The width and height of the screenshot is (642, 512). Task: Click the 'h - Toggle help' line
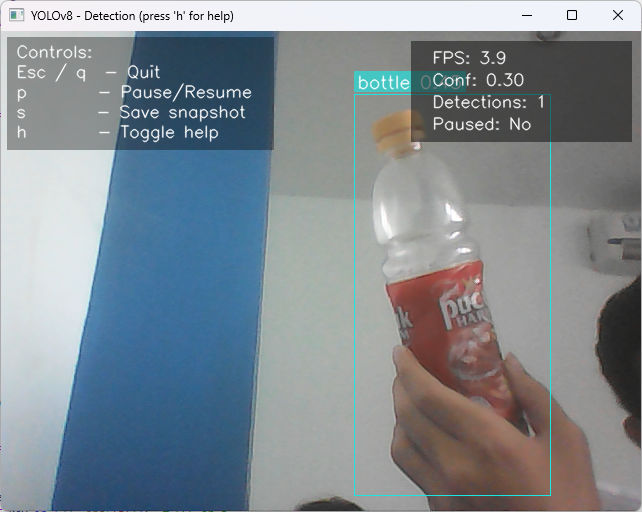click(x=118, y=133)
